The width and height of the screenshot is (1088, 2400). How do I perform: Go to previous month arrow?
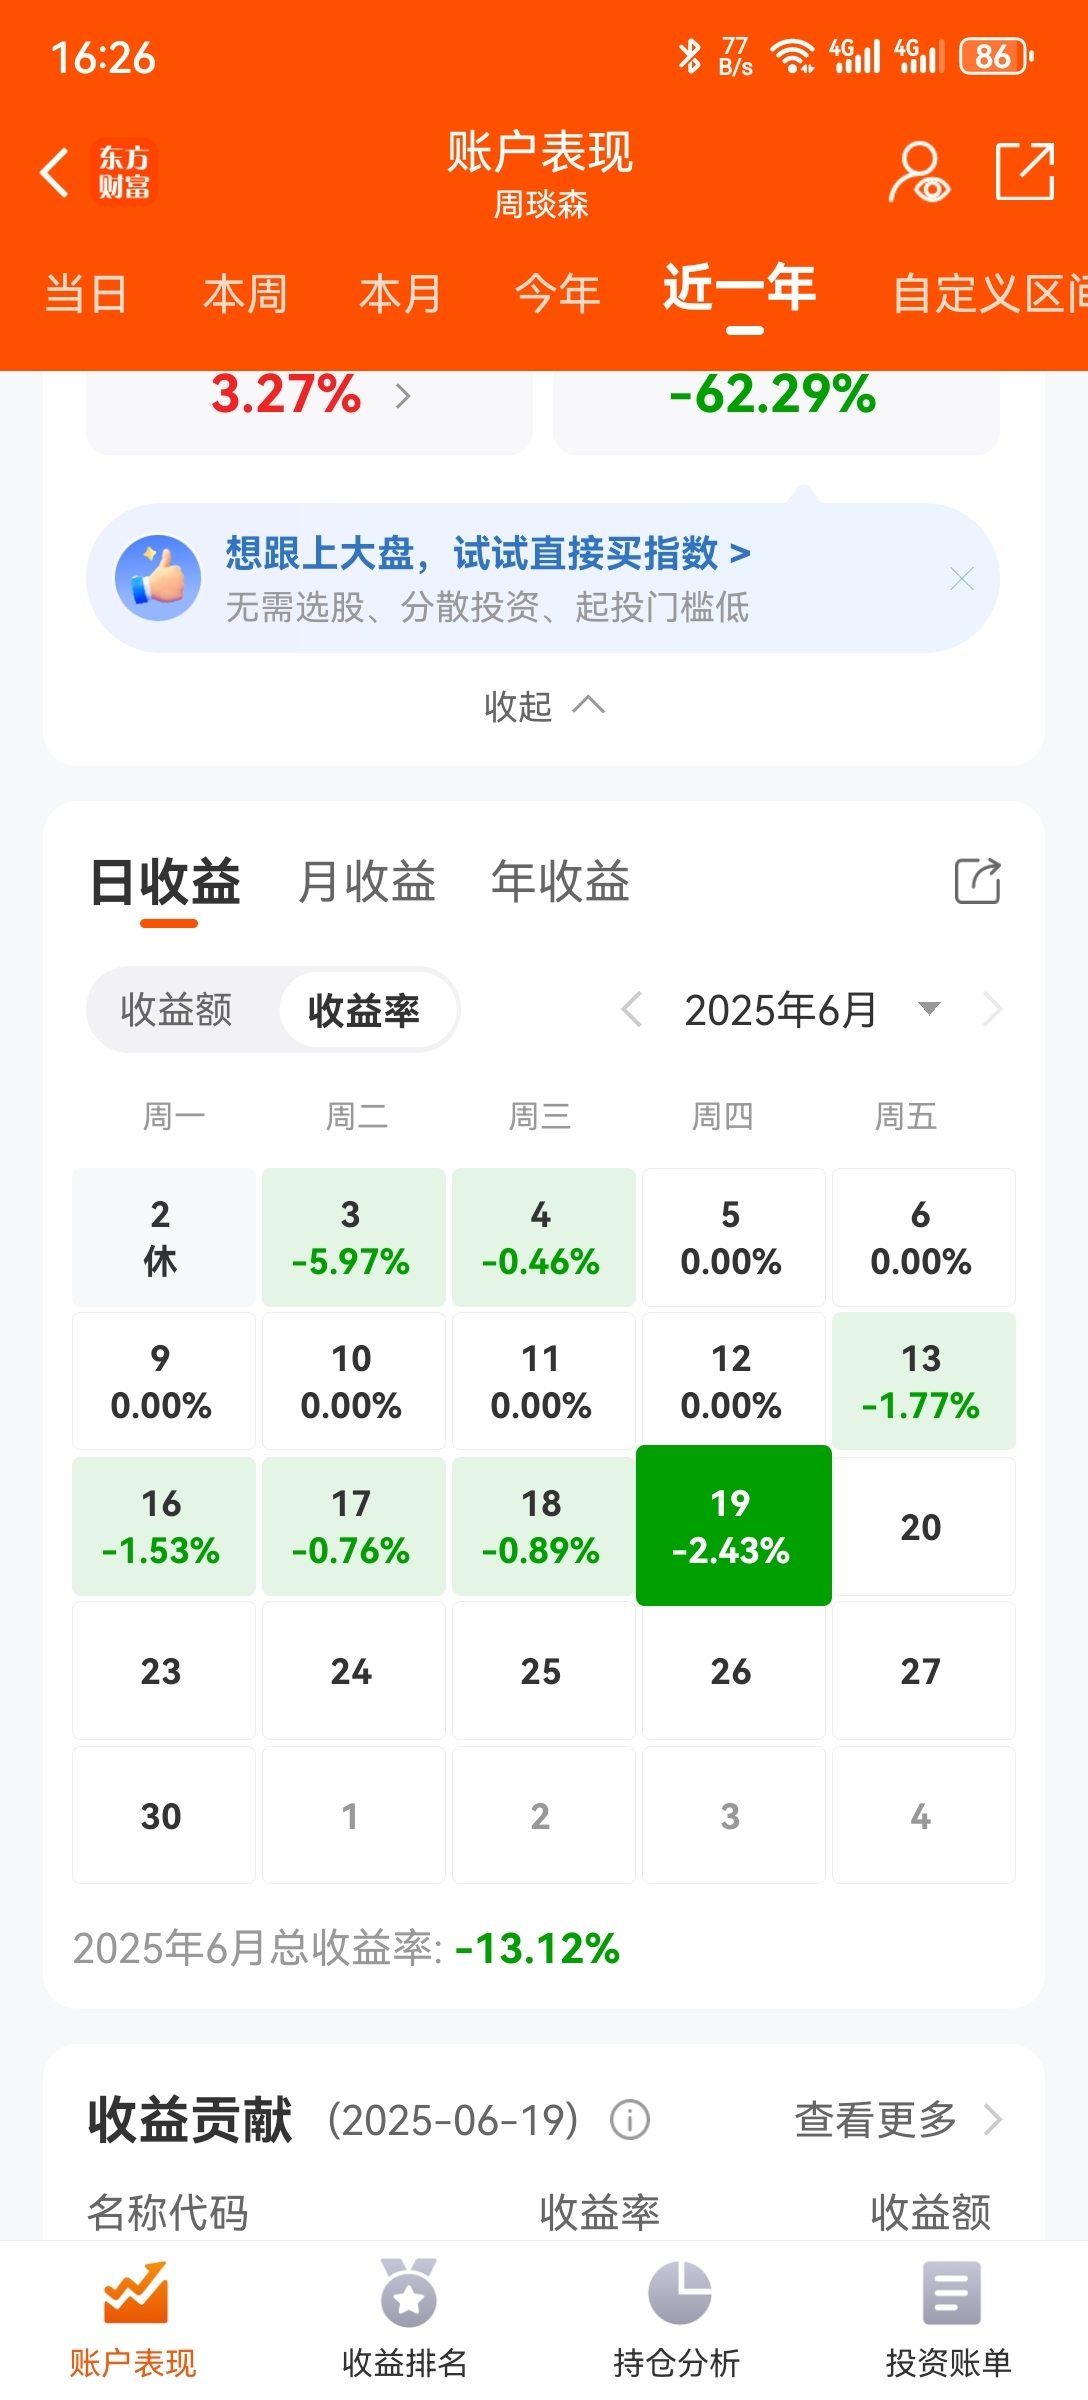[x=631, y=1009]
